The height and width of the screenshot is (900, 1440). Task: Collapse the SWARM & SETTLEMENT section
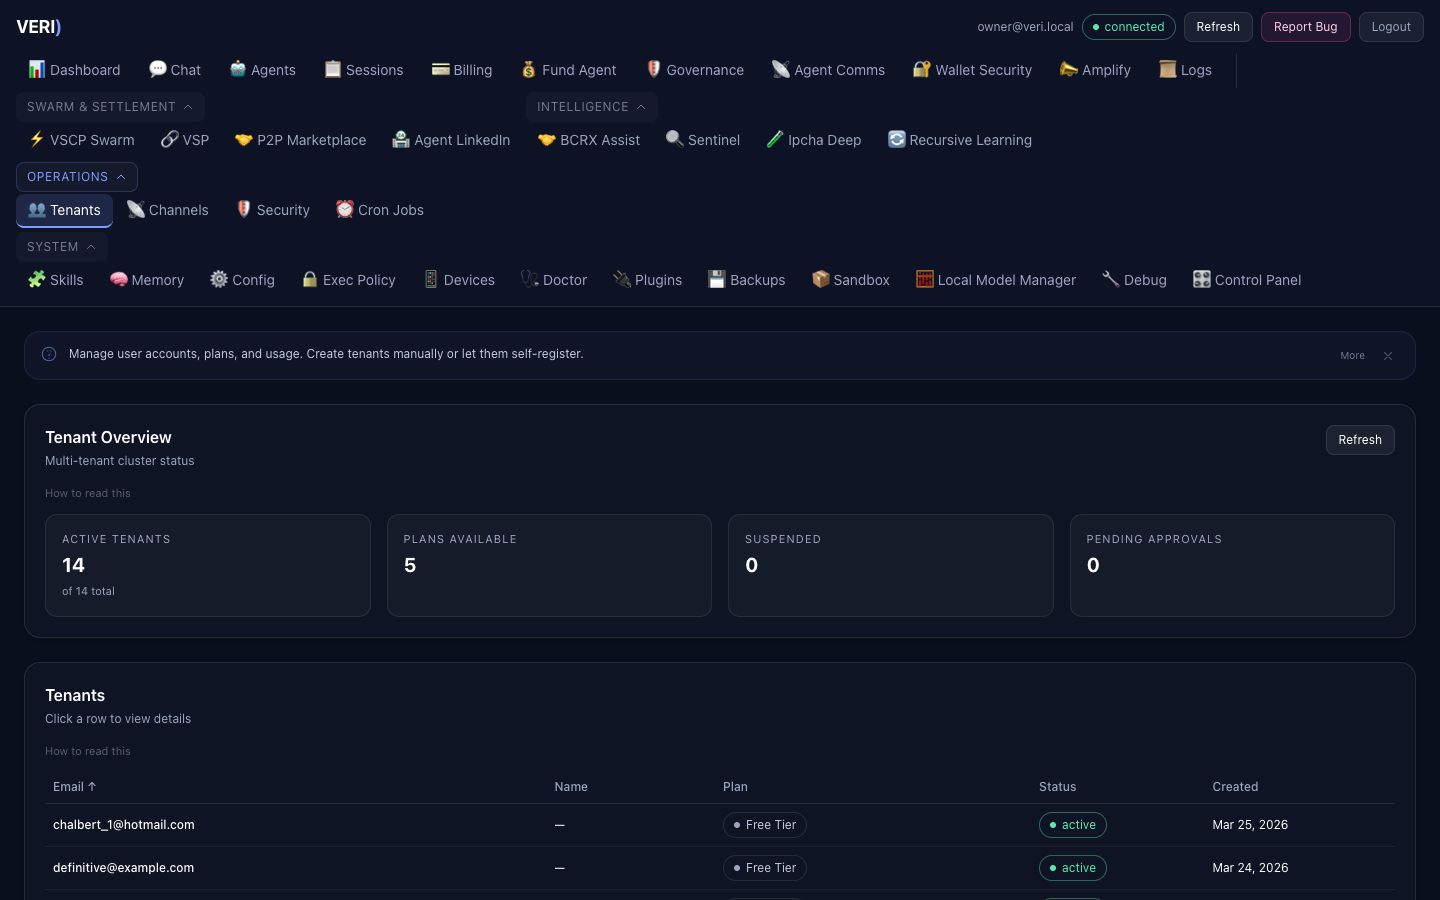[110, 107]
